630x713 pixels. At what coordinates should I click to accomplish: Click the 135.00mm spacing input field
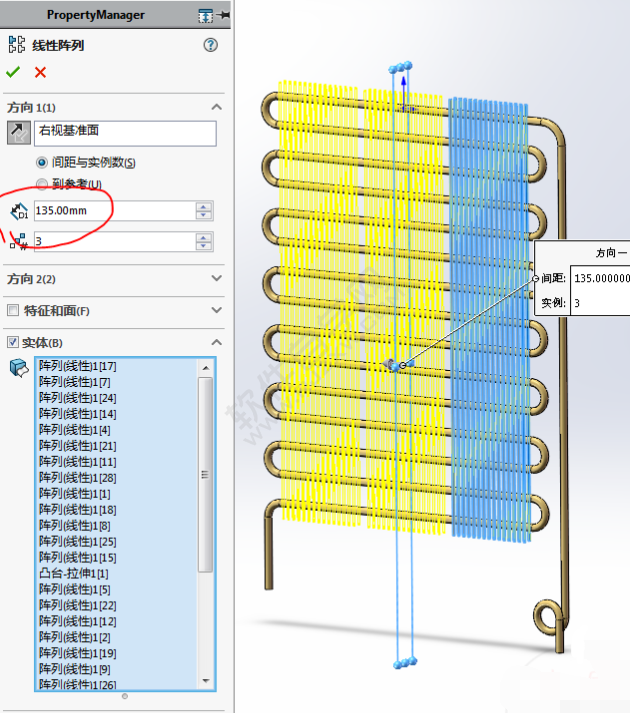pyautogui.click(x=115, y=211)
